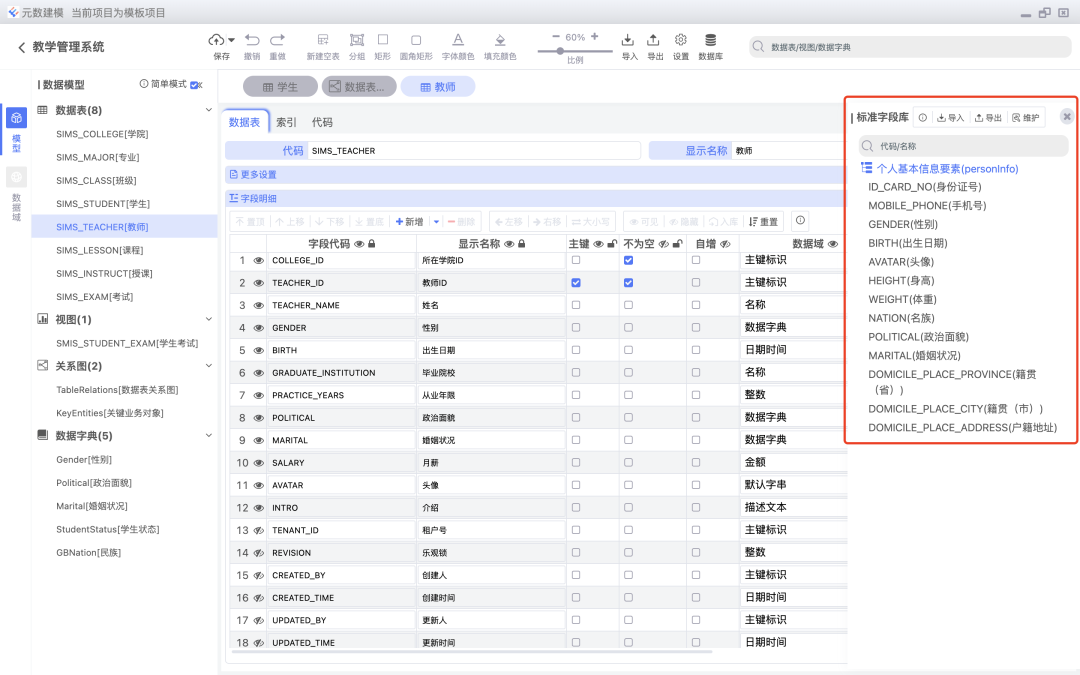
Task: Click the 重置 reset button
Action: 763,221
